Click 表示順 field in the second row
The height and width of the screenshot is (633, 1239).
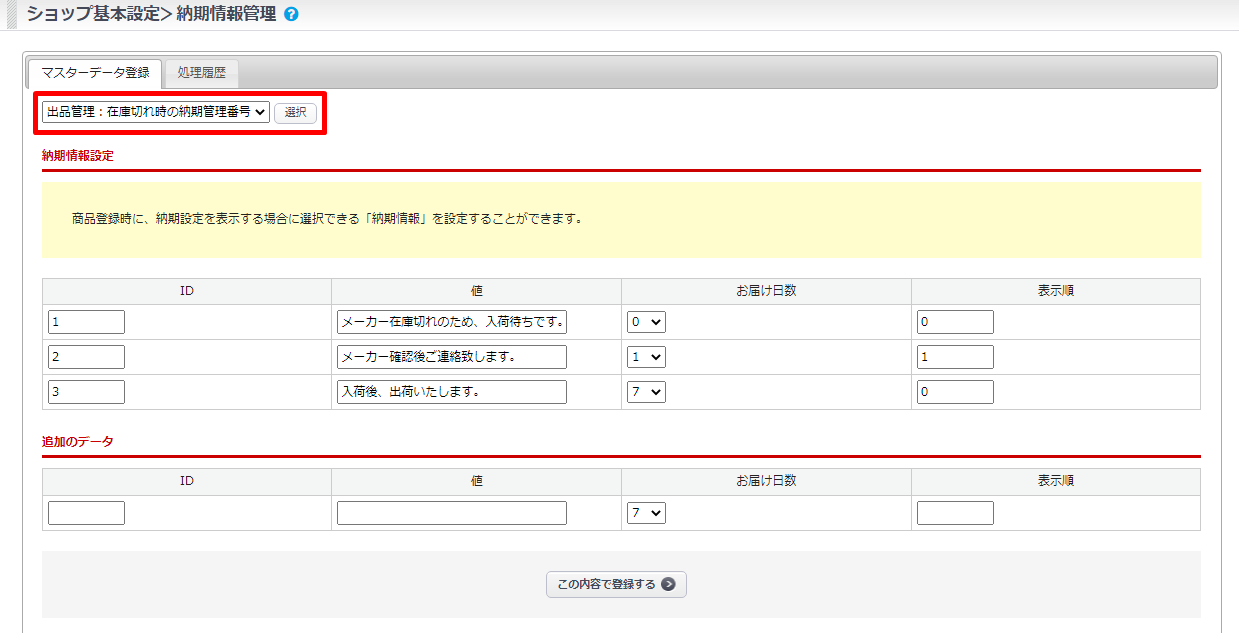coord(955,357)
